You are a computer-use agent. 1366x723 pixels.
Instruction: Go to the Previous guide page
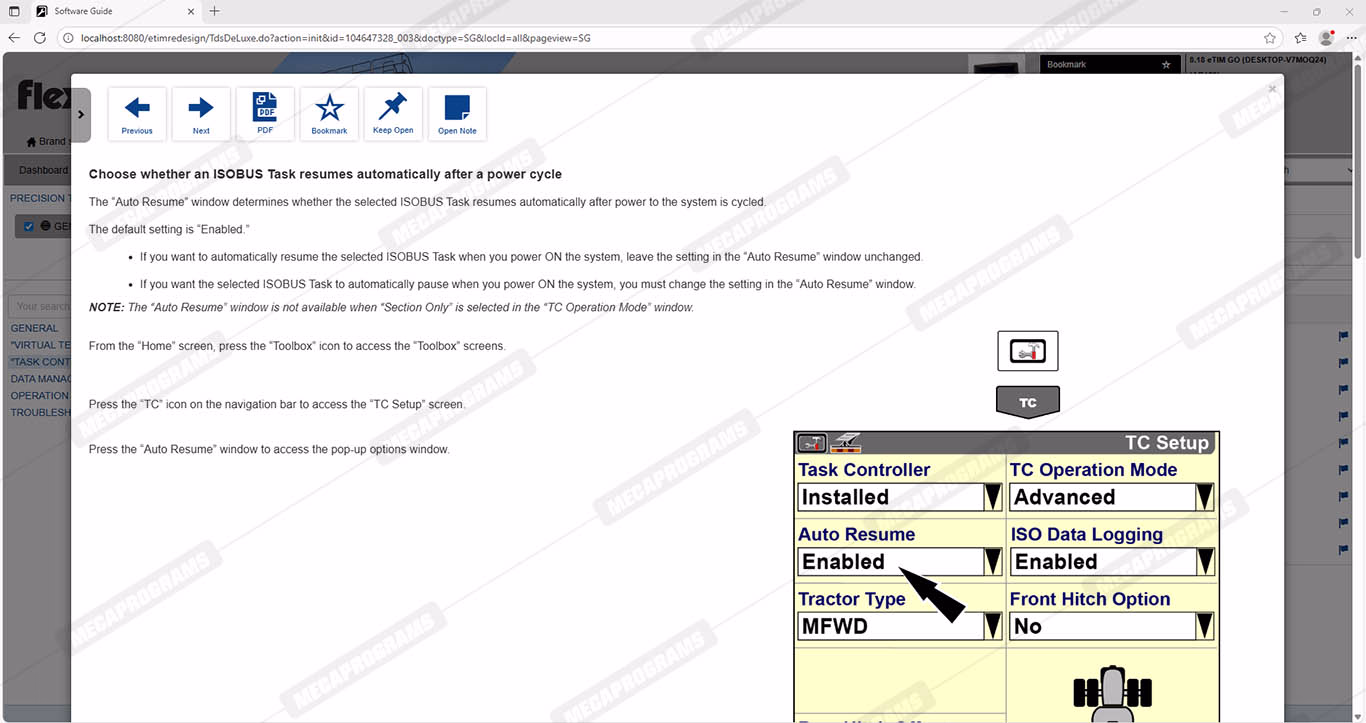[137, 114]
